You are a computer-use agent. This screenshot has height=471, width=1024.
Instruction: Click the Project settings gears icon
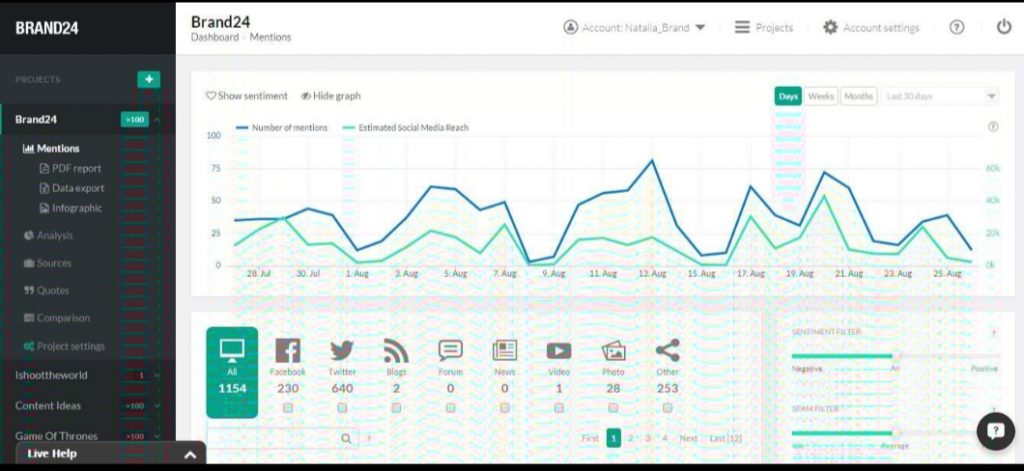pos(29,346)
